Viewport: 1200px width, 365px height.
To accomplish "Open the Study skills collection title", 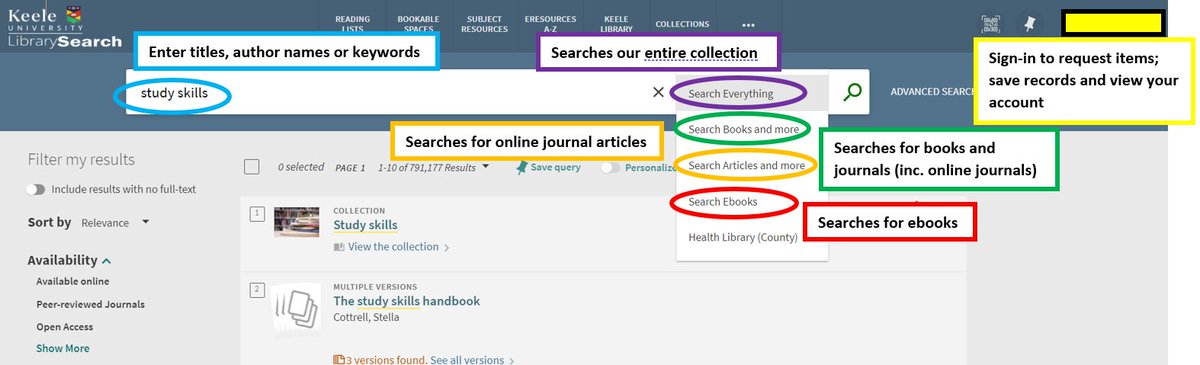I will click(365, 225).
